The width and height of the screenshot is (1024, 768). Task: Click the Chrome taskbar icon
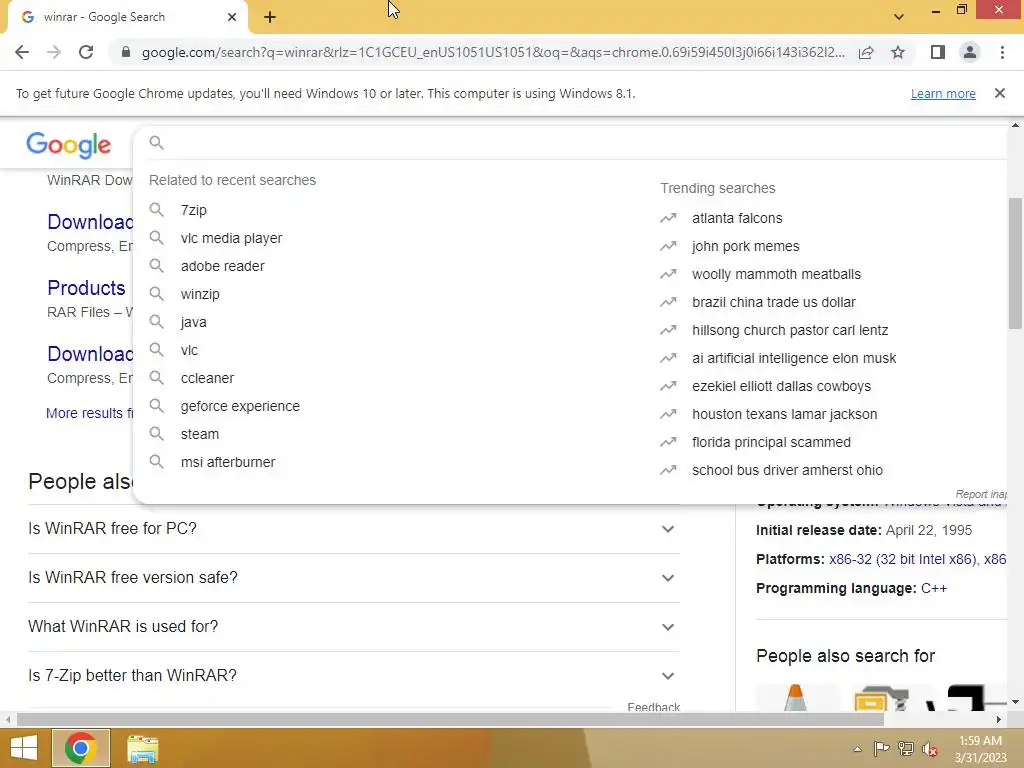[81, 748]
